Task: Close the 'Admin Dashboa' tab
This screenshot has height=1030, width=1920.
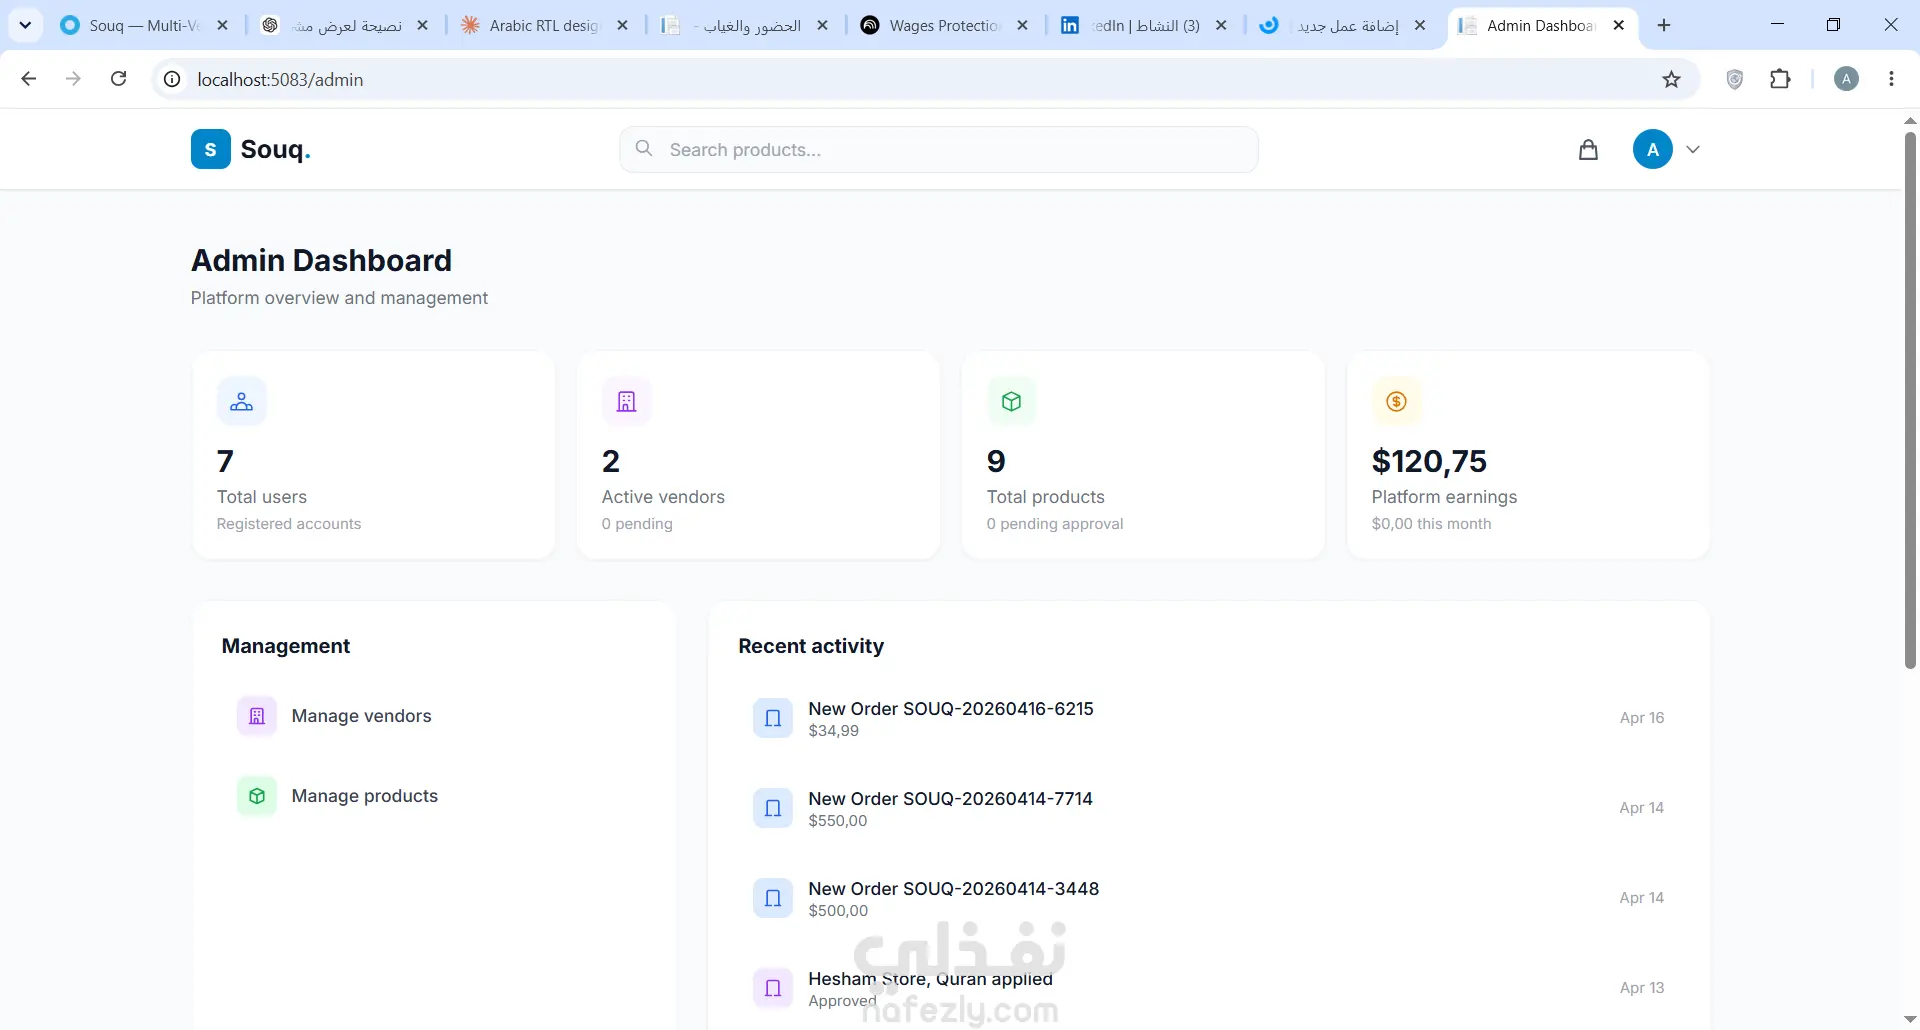Action: point(1619,25)
